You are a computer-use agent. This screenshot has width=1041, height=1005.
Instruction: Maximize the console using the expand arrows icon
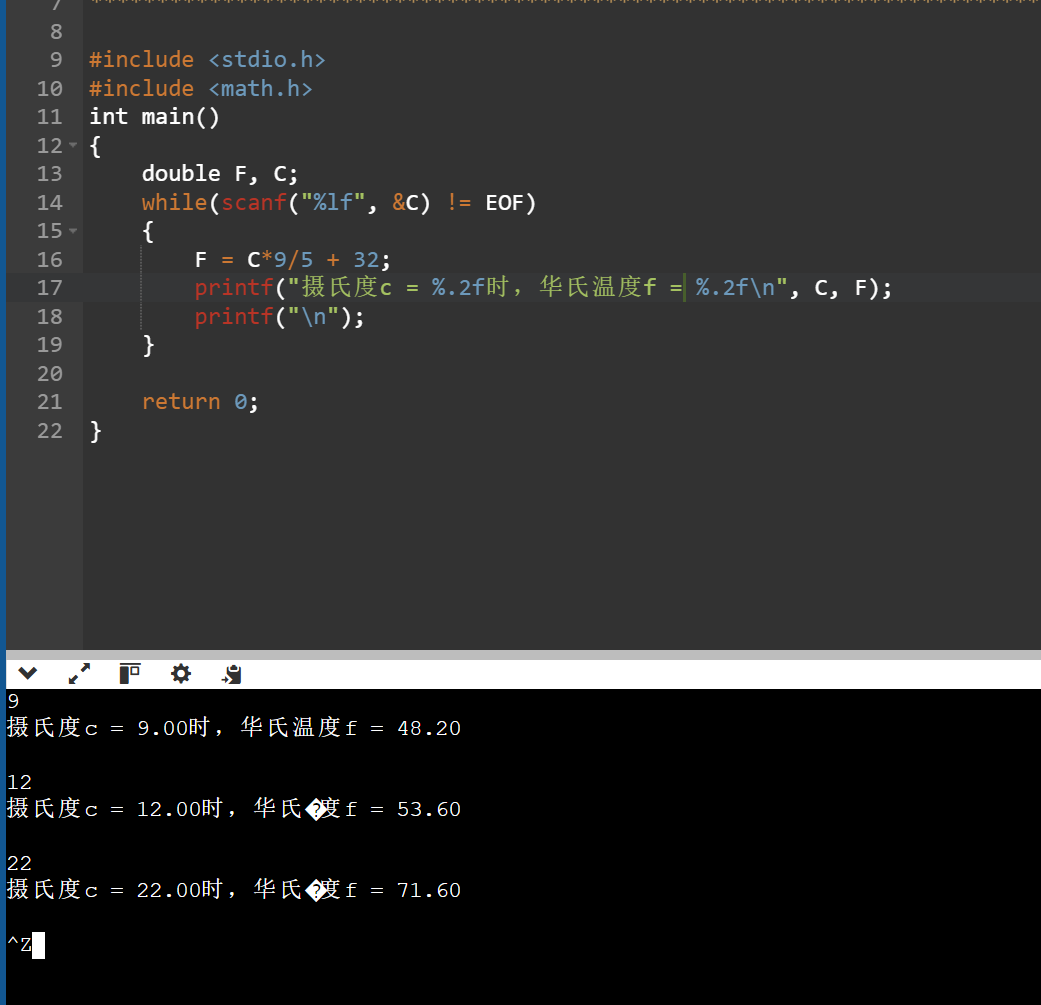point(79,674)
